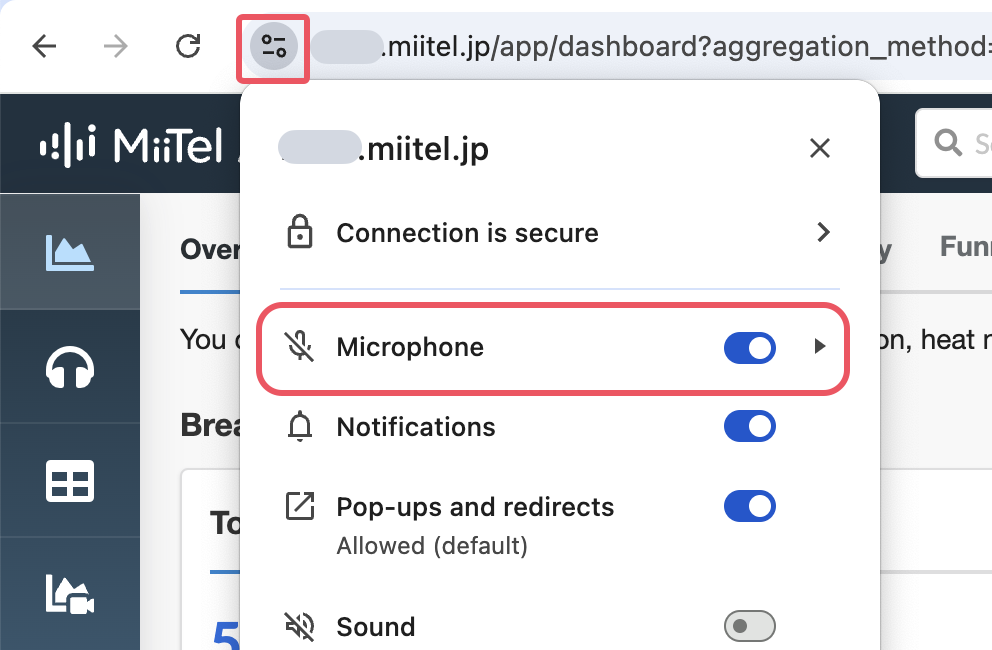Image resolution: width=992 pixels, height=650 pixels.
Task: Click the MiiTel logo
Action: [131, 146]
